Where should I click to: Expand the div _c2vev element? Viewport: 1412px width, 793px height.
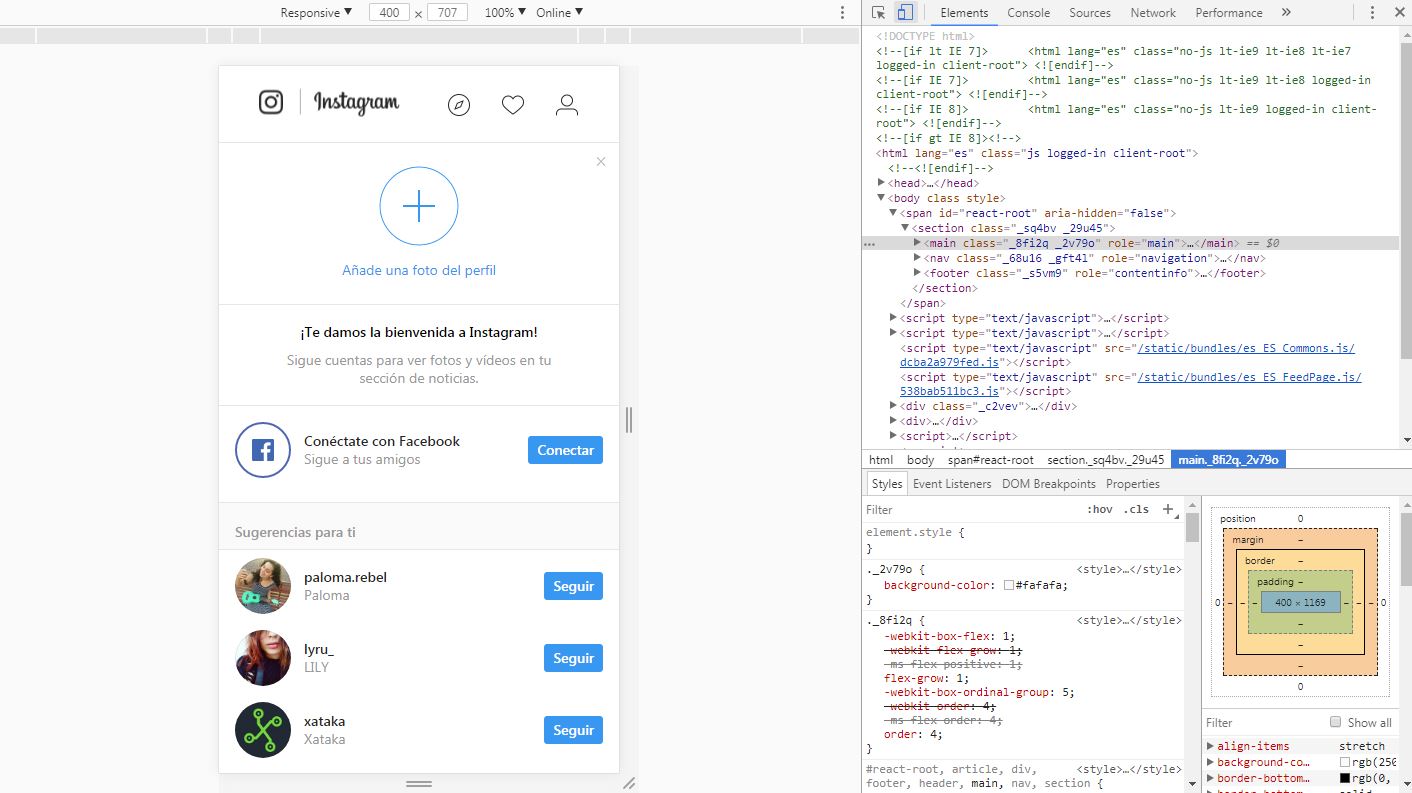(893, 406)
